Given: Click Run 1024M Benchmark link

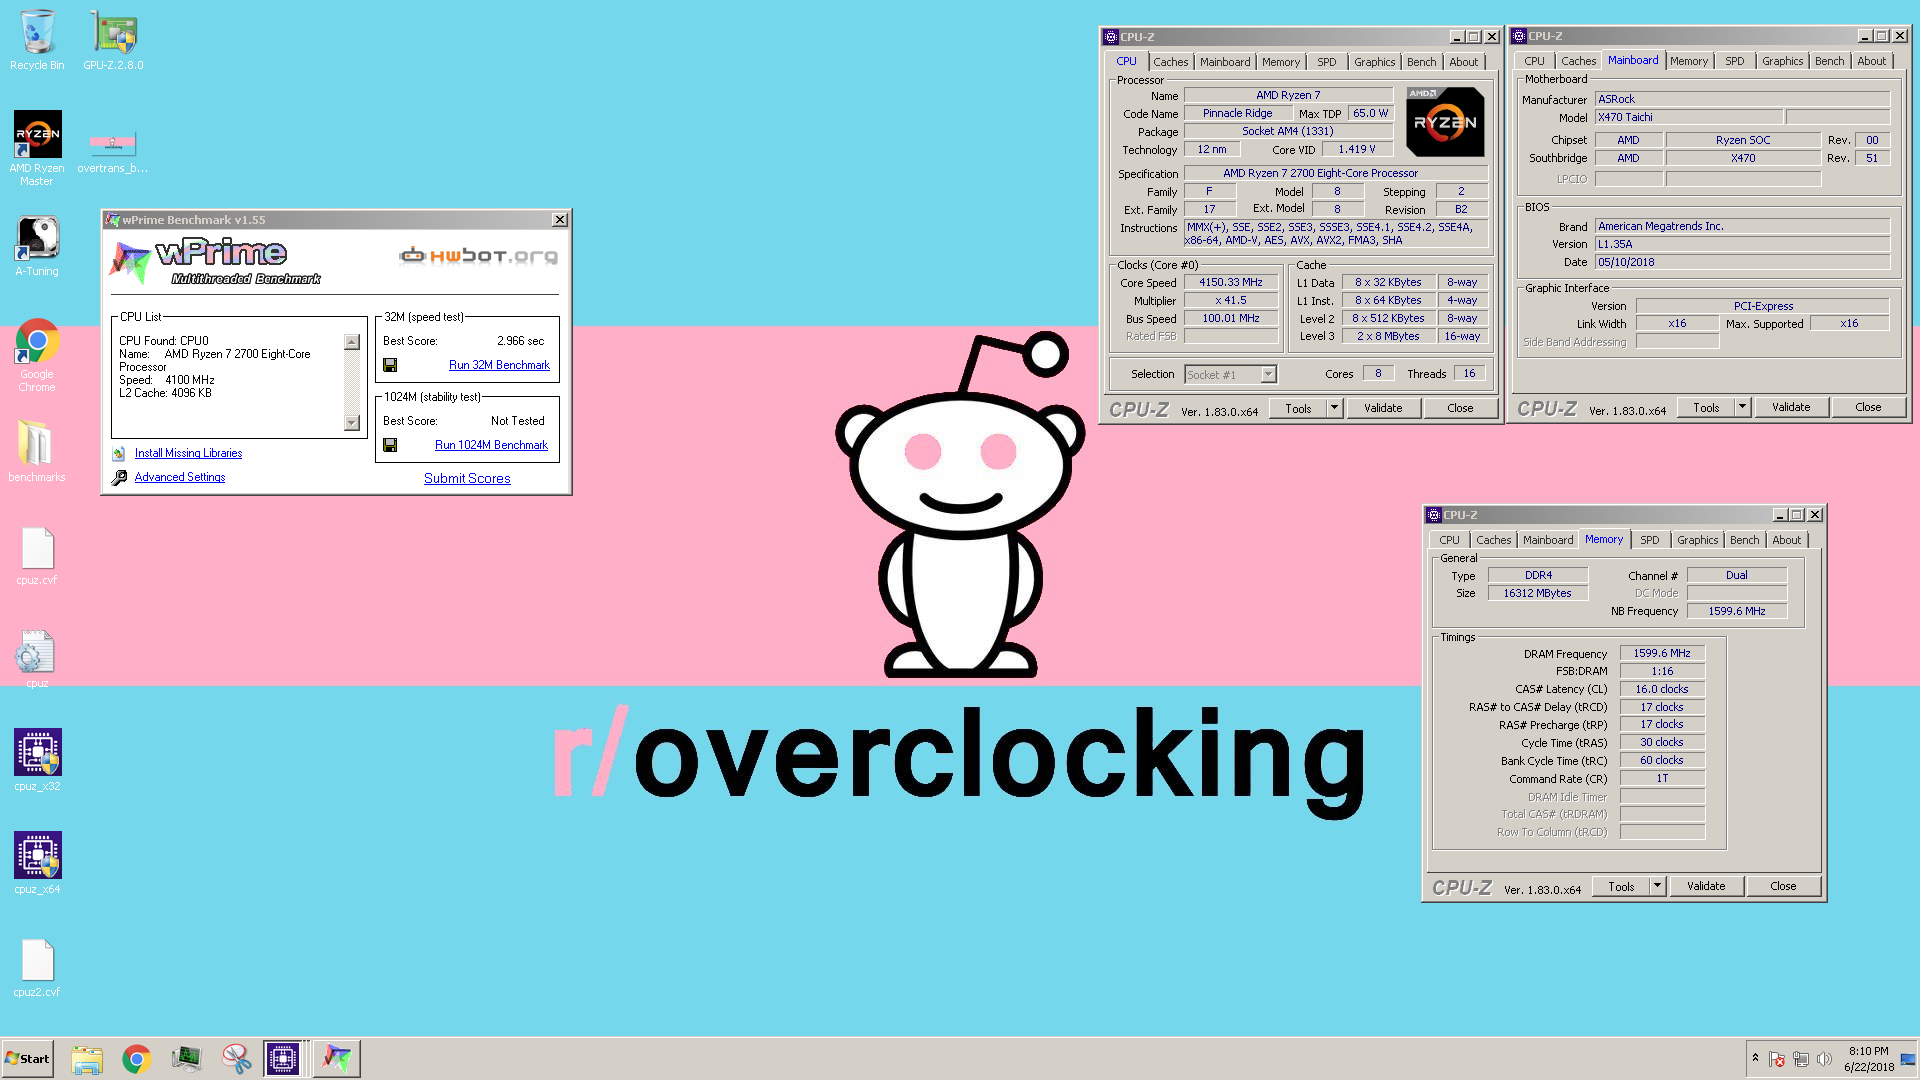Looking at the screenshot, I should (491, 445).
